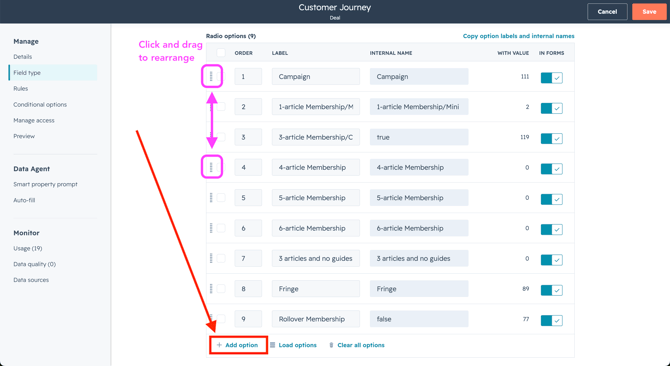Select the checkbox for 6-article Membership row
670x366 pixels.
(221, 228)
